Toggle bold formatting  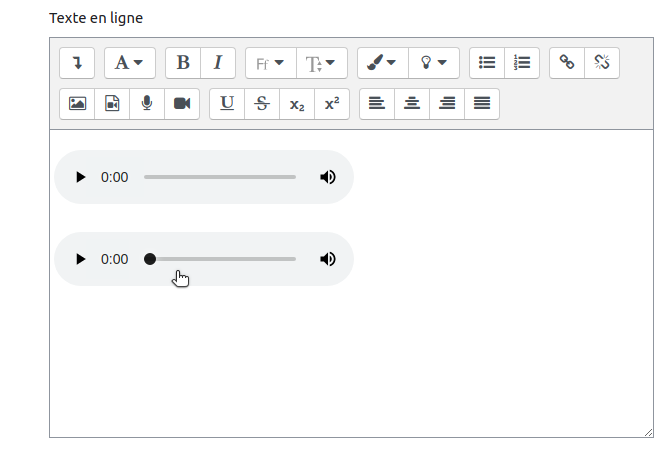coord(183,62)
